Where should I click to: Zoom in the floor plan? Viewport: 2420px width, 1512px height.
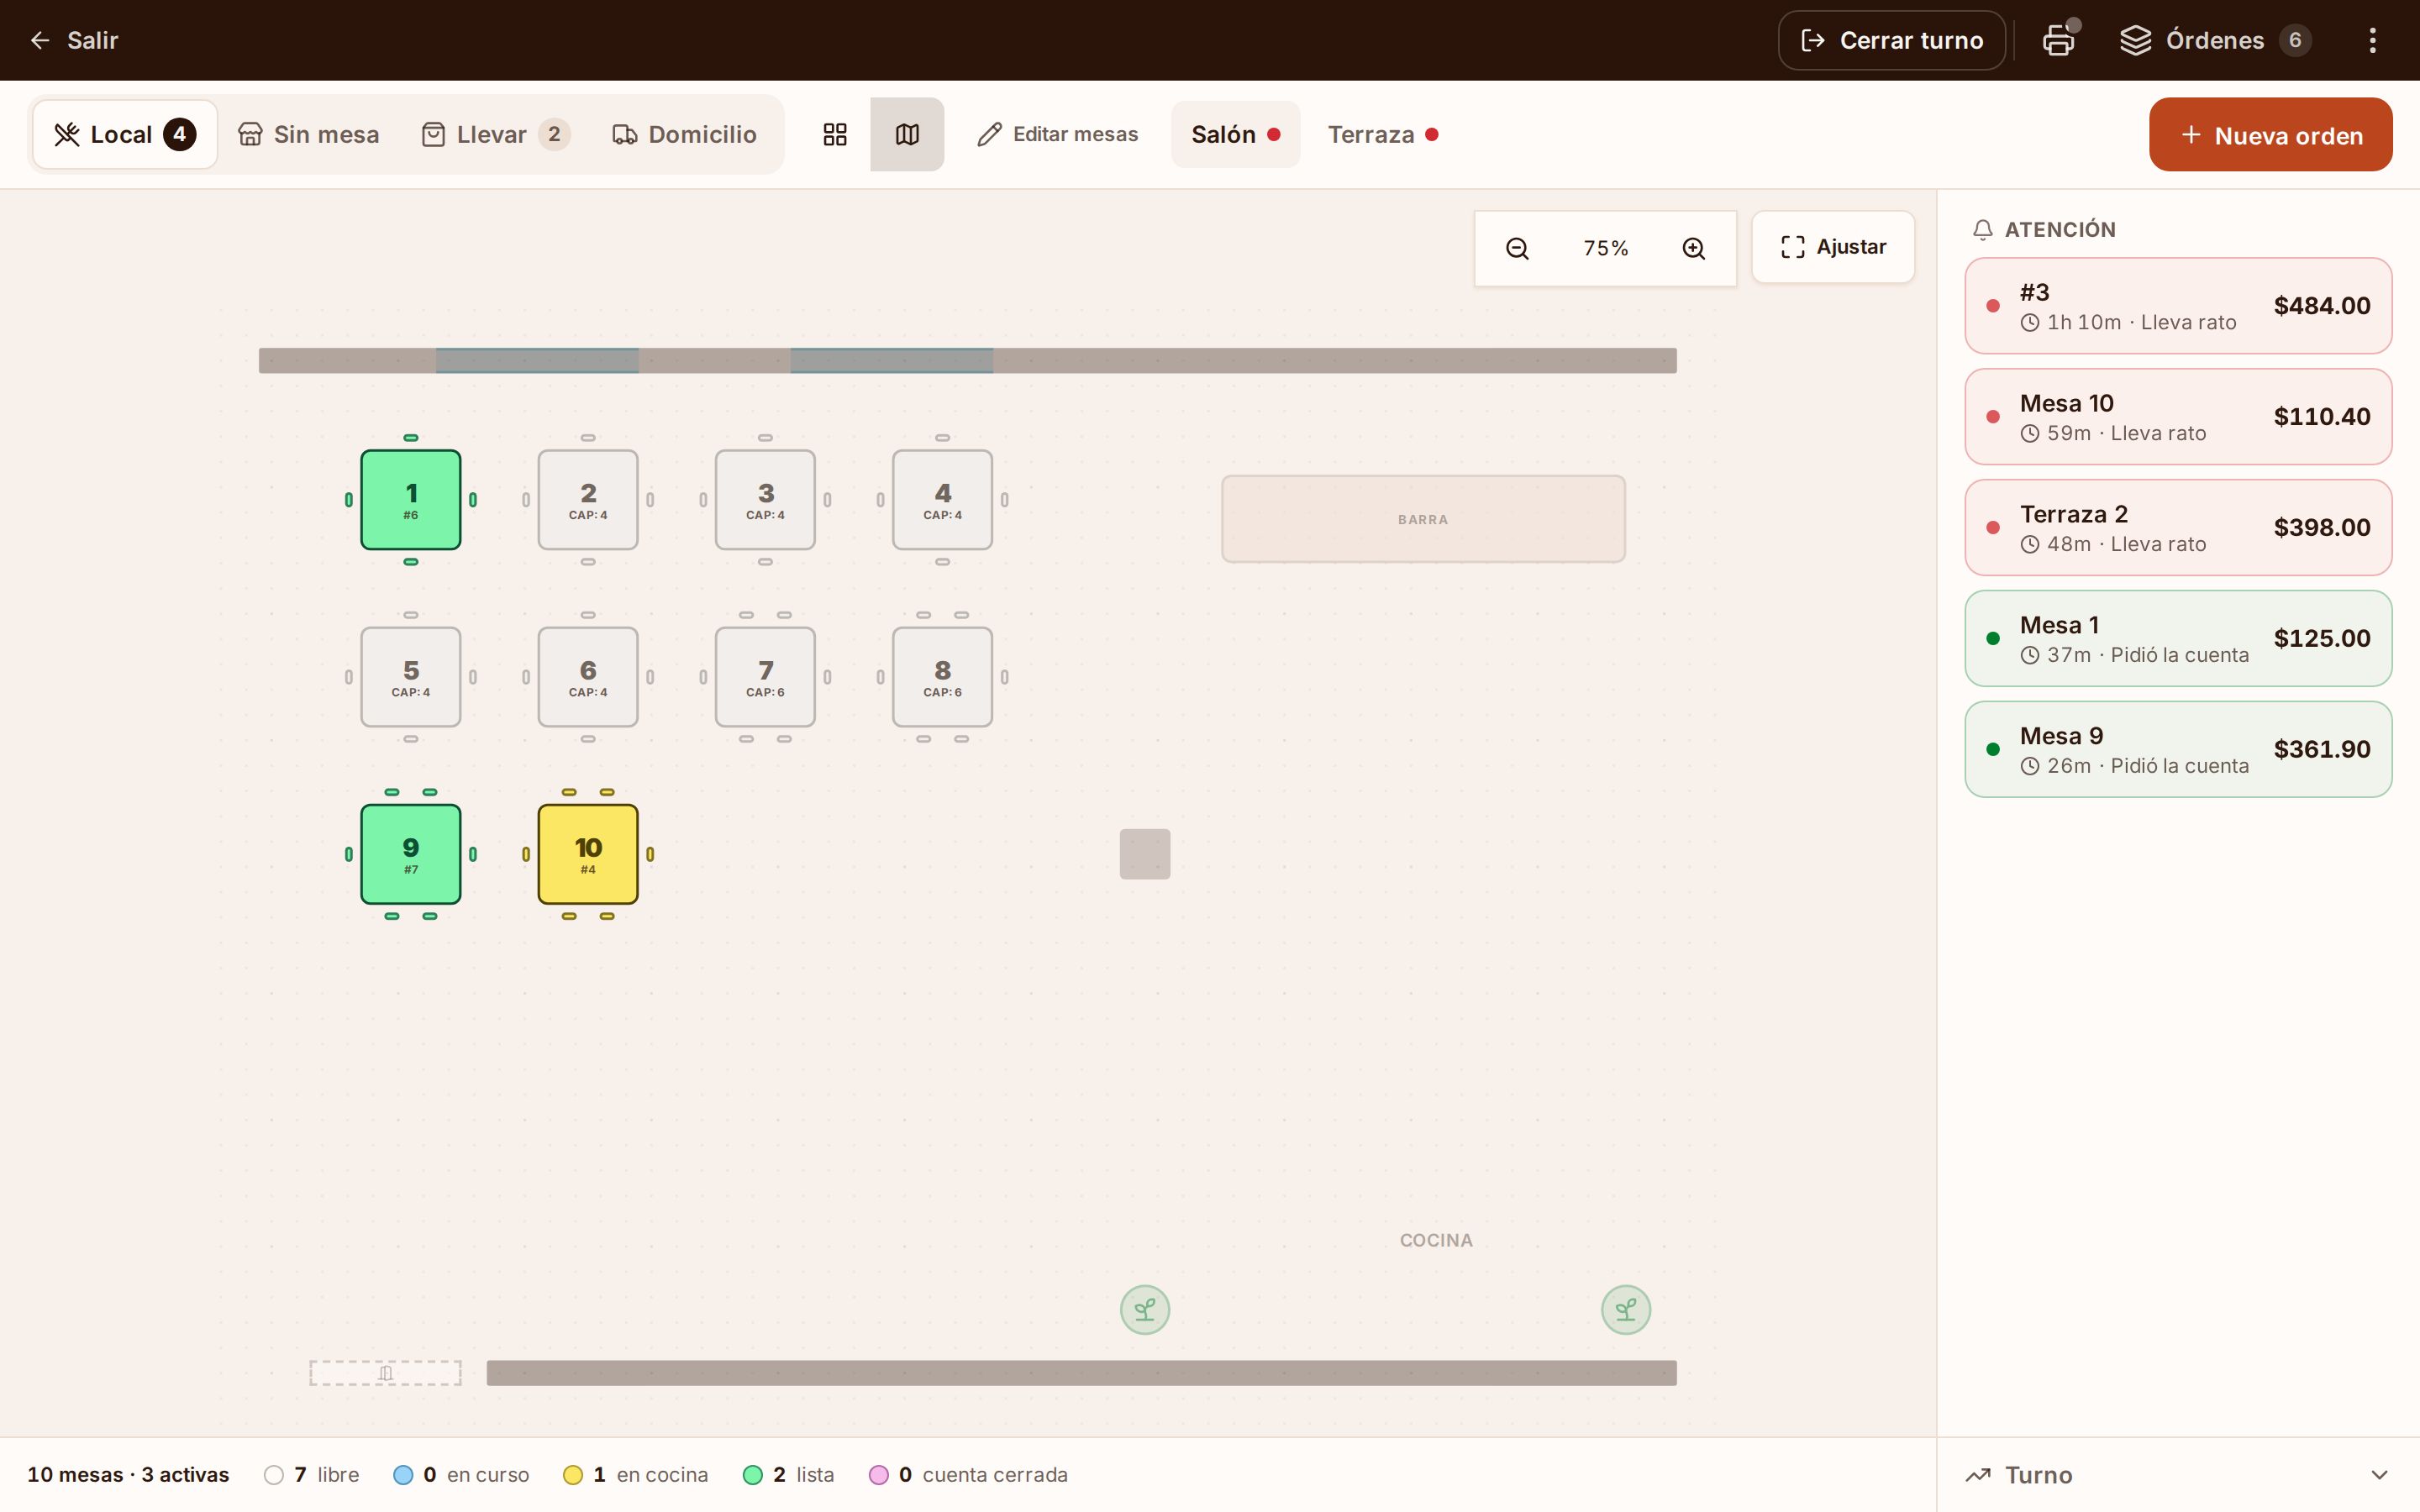point(1693,248)
